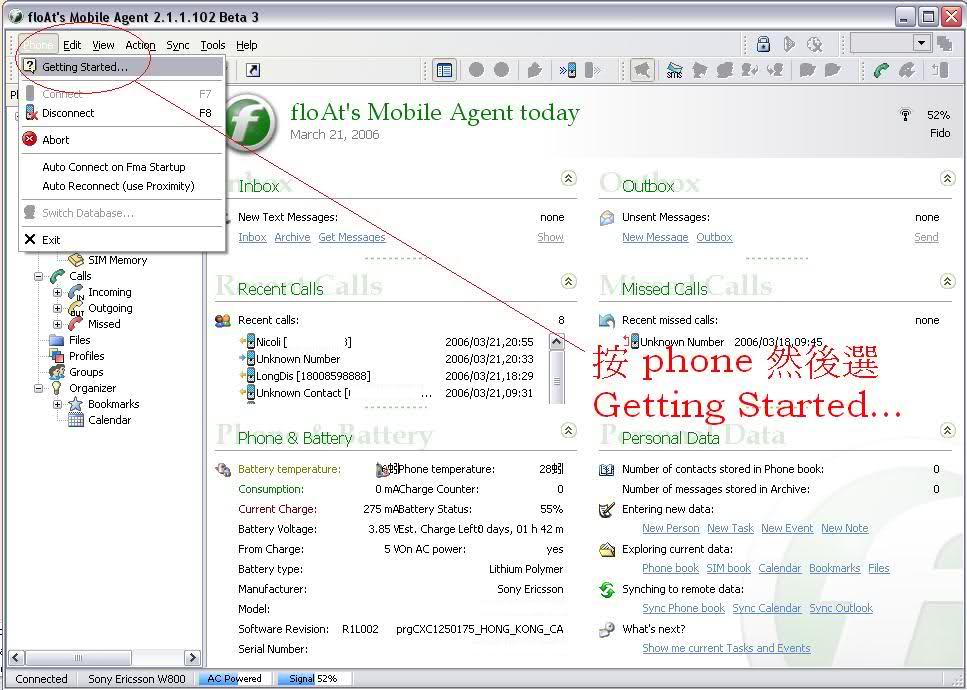The image size is (967, 690).
Task: Select SIM Memory book icon in tree
Action: (x=76, y=260)
